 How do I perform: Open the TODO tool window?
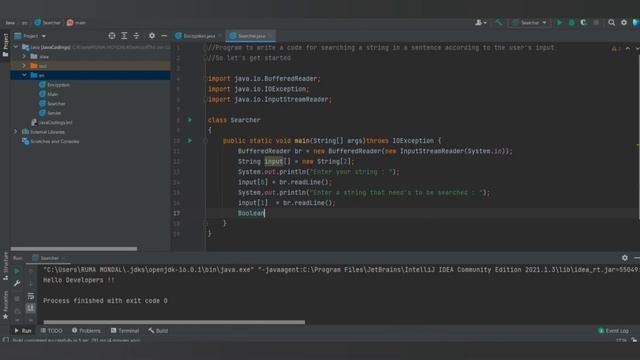pyautogui.click(x=52, y=331)
